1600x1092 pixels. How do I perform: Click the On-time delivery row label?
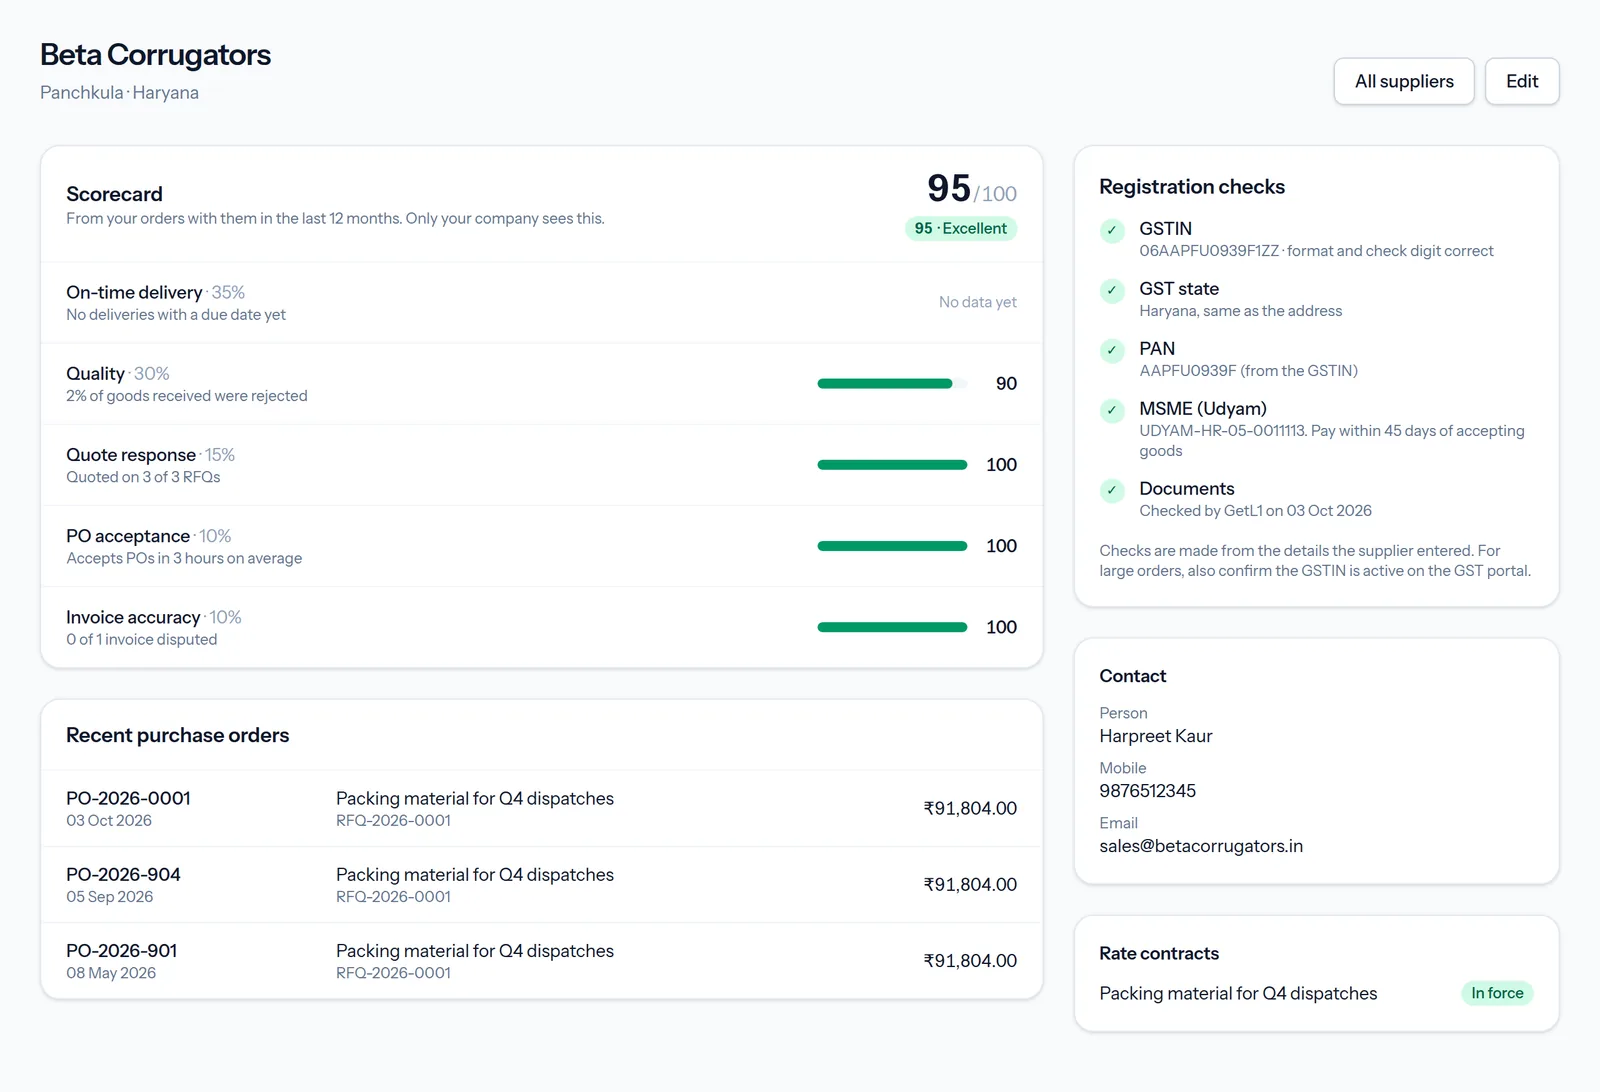(x=134, y=292)
